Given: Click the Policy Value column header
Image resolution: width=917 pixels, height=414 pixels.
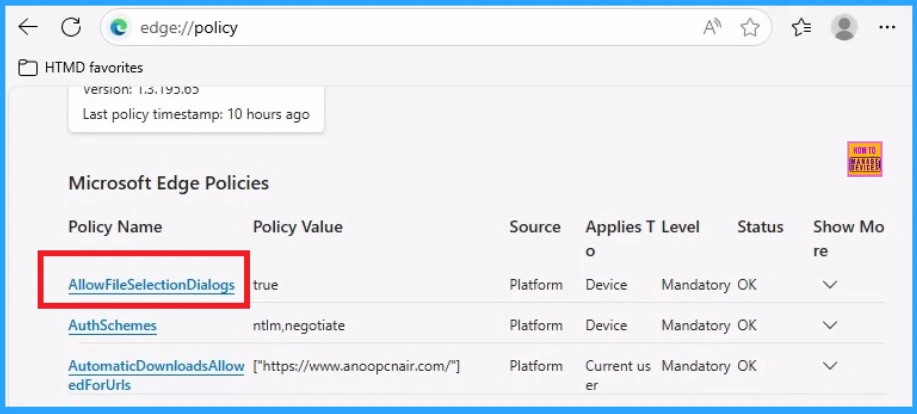Looking at the screenshot, I should click(298, 227).
